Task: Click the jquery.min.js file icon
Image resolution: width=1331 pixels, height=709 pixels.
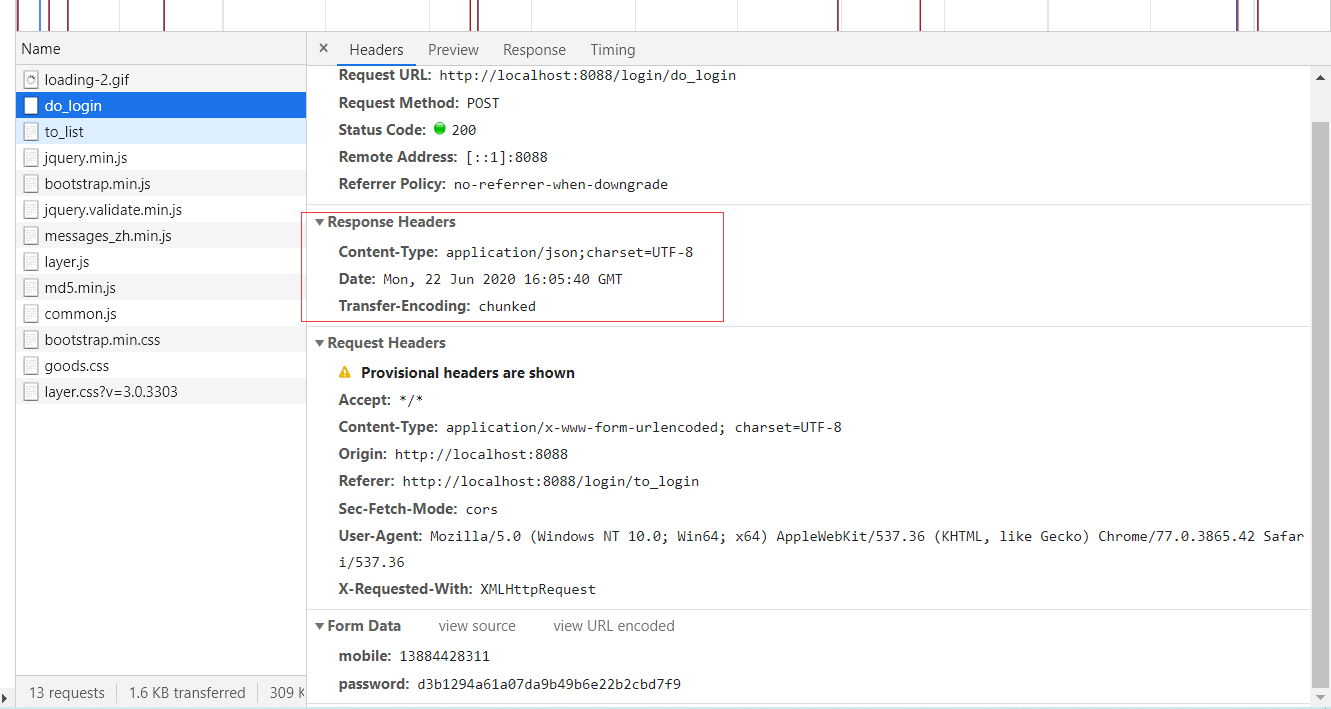Action: coord(31,158)
